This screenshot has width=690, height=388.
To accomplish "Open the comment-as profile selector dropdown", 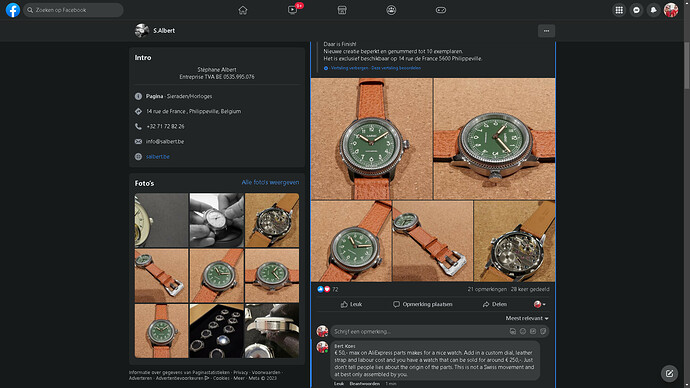I will pos(540,304).
